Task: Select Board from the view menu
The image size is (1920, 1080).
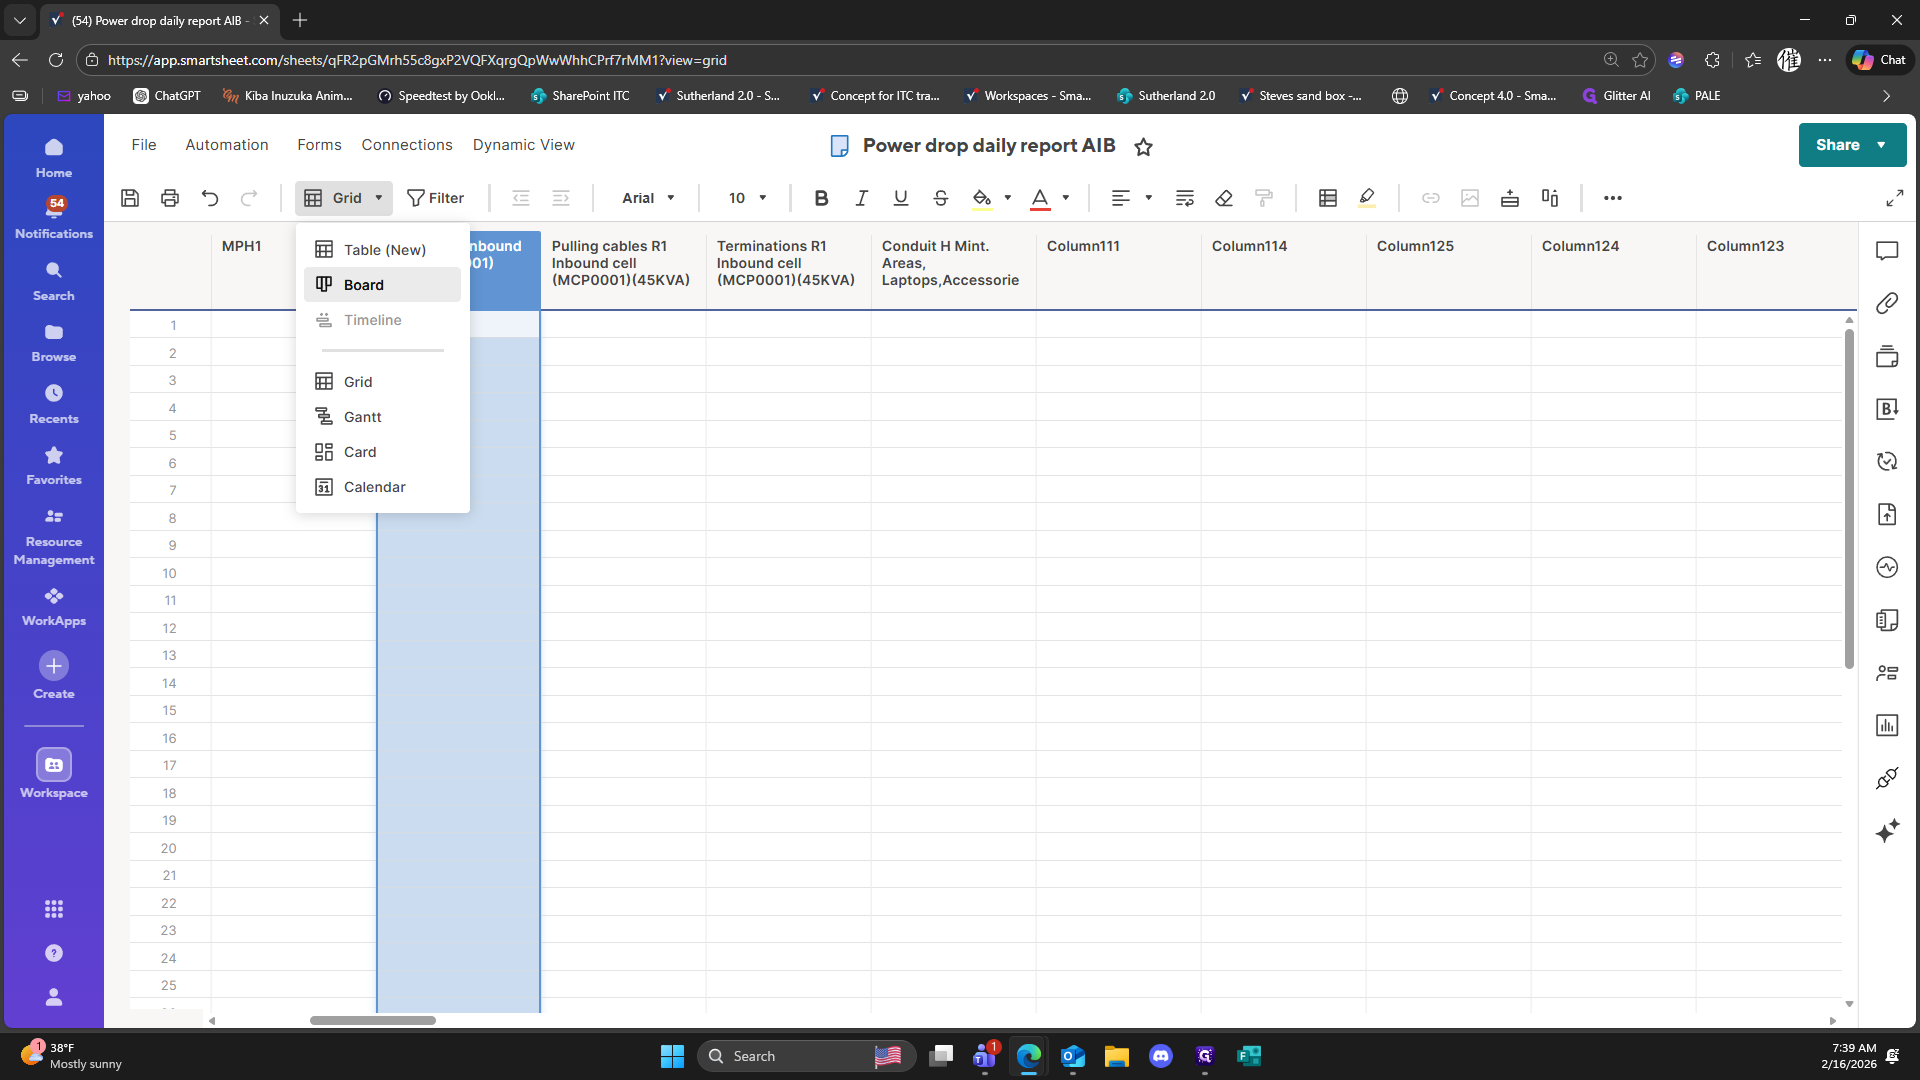Action: coord(364,285)
